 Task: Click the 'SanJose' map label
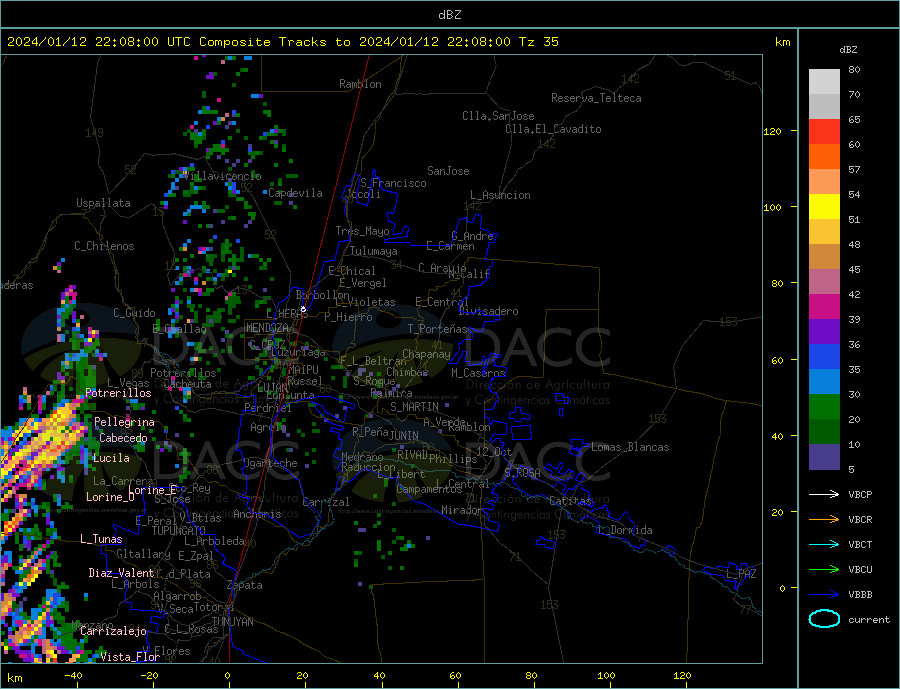click(x=448, y=171)
